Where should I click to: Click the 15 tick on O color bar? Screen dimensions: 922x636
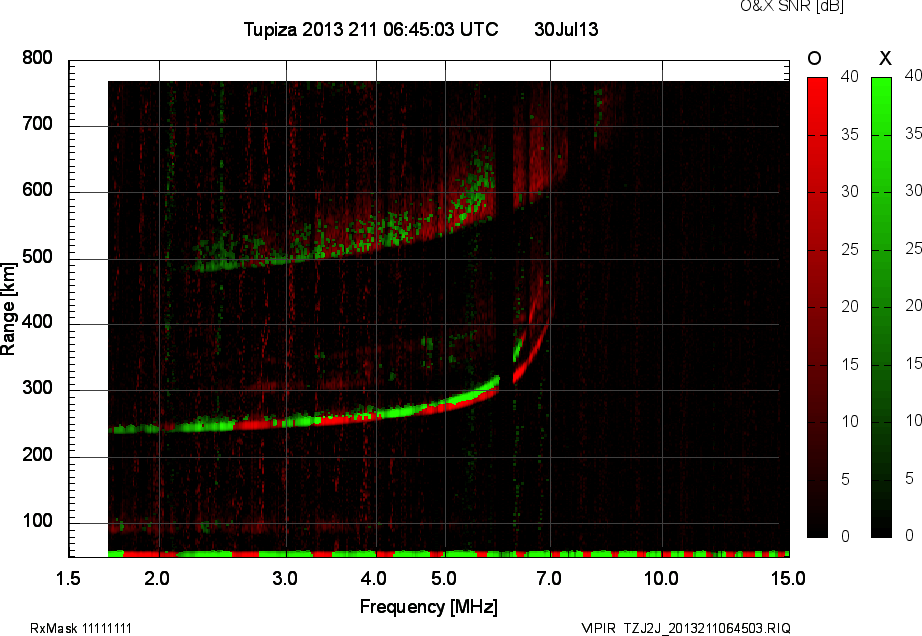pos(850,364)
